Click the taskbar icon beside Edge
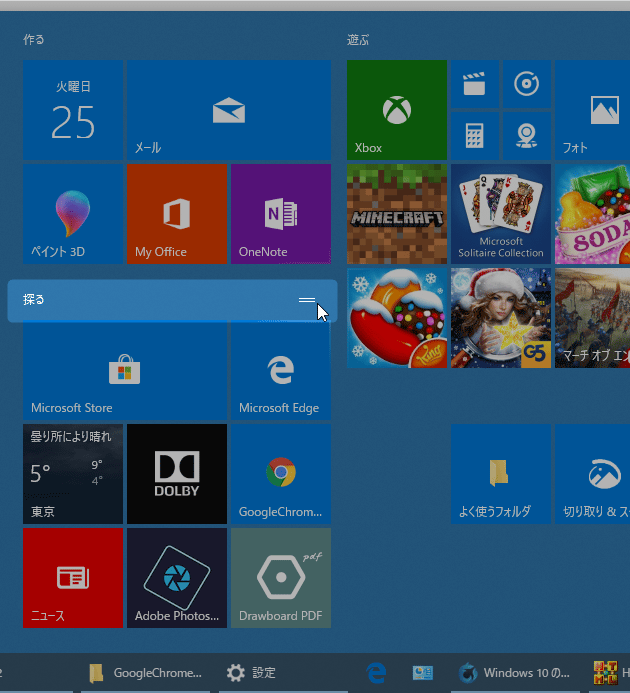This screenshot has height=693, width=630. point(423,673)
